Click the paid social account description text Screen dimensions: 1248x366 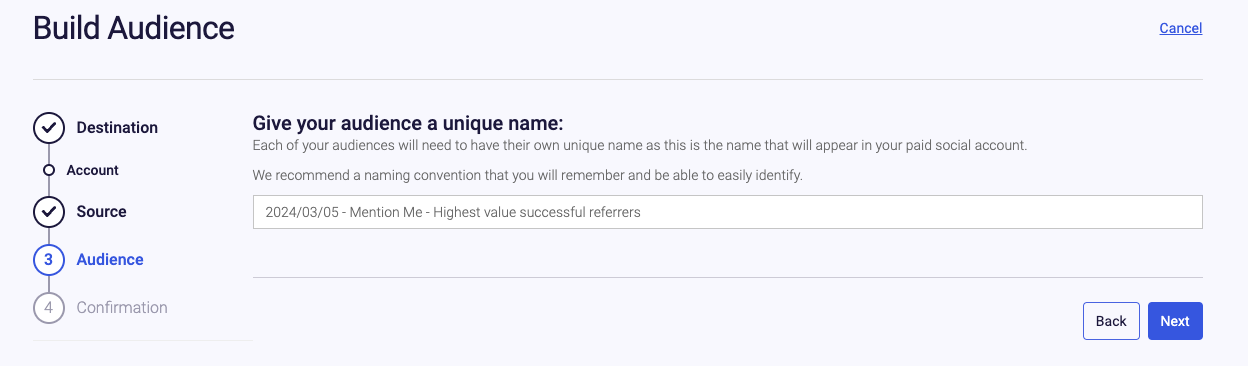click(x=640, y=146)
